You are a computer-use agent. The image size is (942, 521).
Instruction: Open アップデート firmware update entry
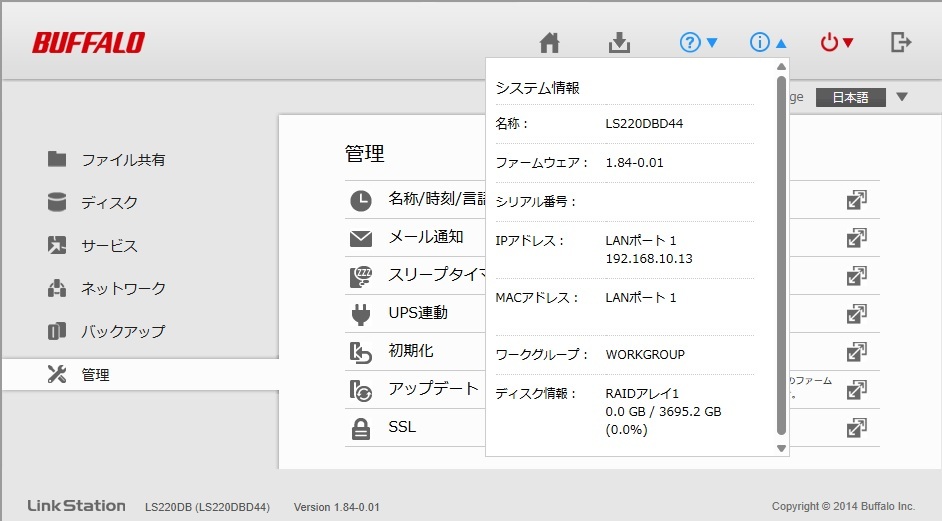pyautogui.click(x=433, y=389)
